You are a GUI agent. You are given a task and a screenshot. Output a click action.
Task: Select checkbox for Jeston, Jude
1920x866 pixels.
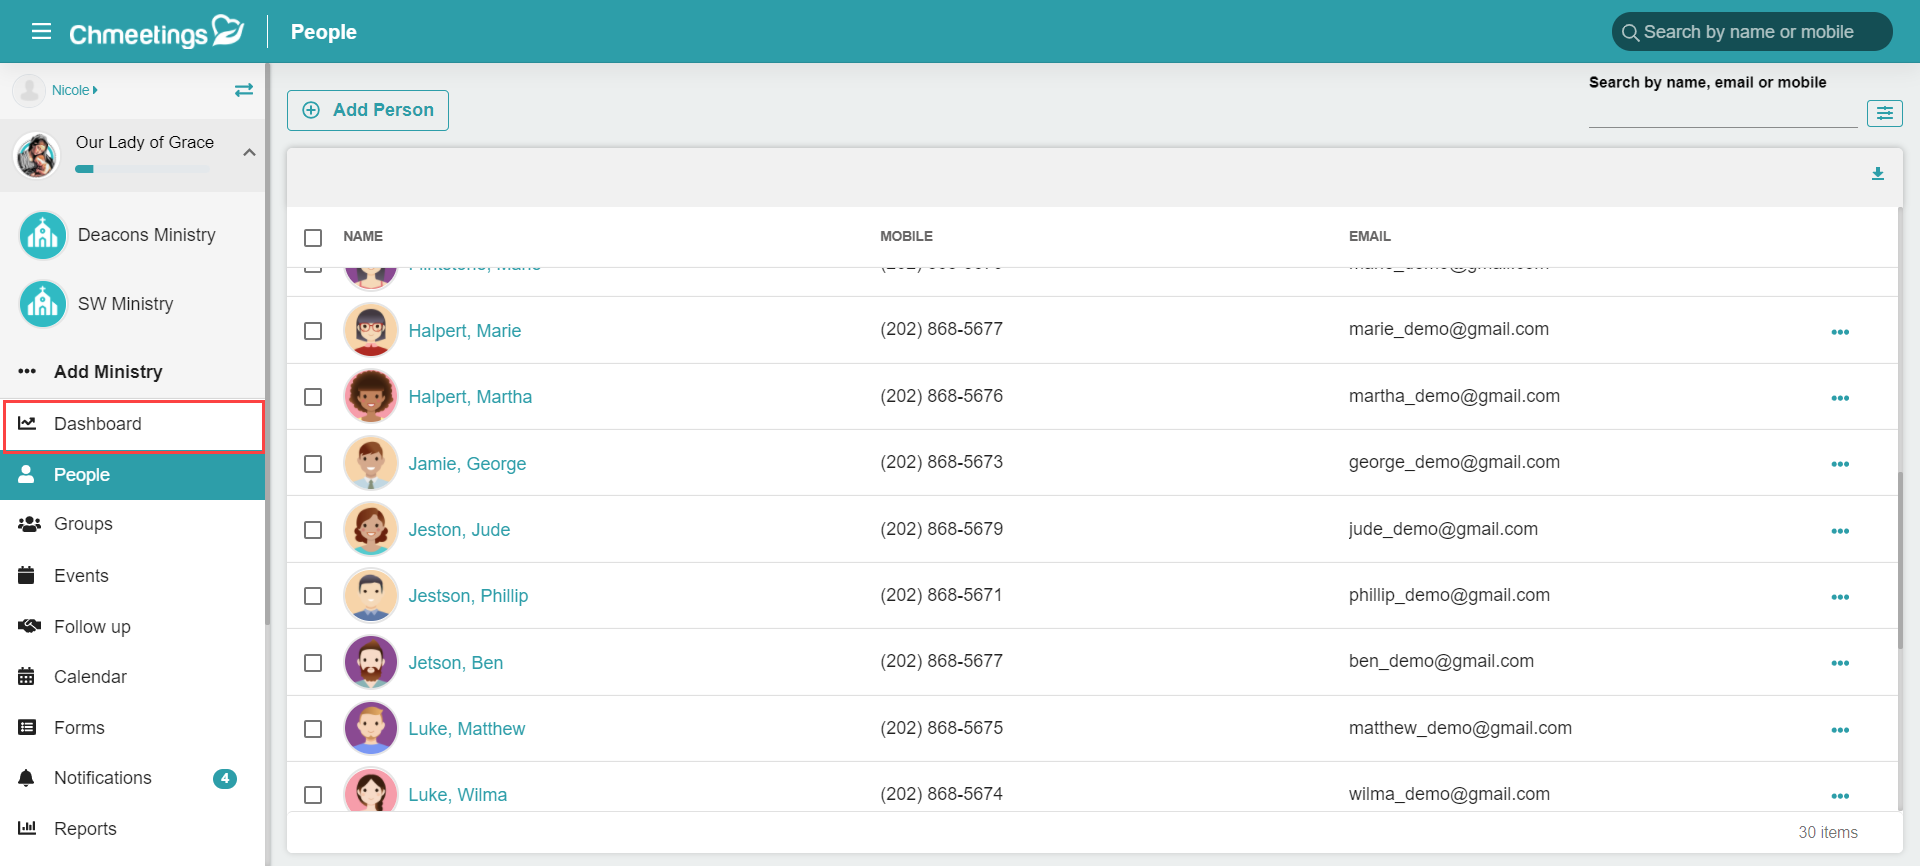click(313, 530)
